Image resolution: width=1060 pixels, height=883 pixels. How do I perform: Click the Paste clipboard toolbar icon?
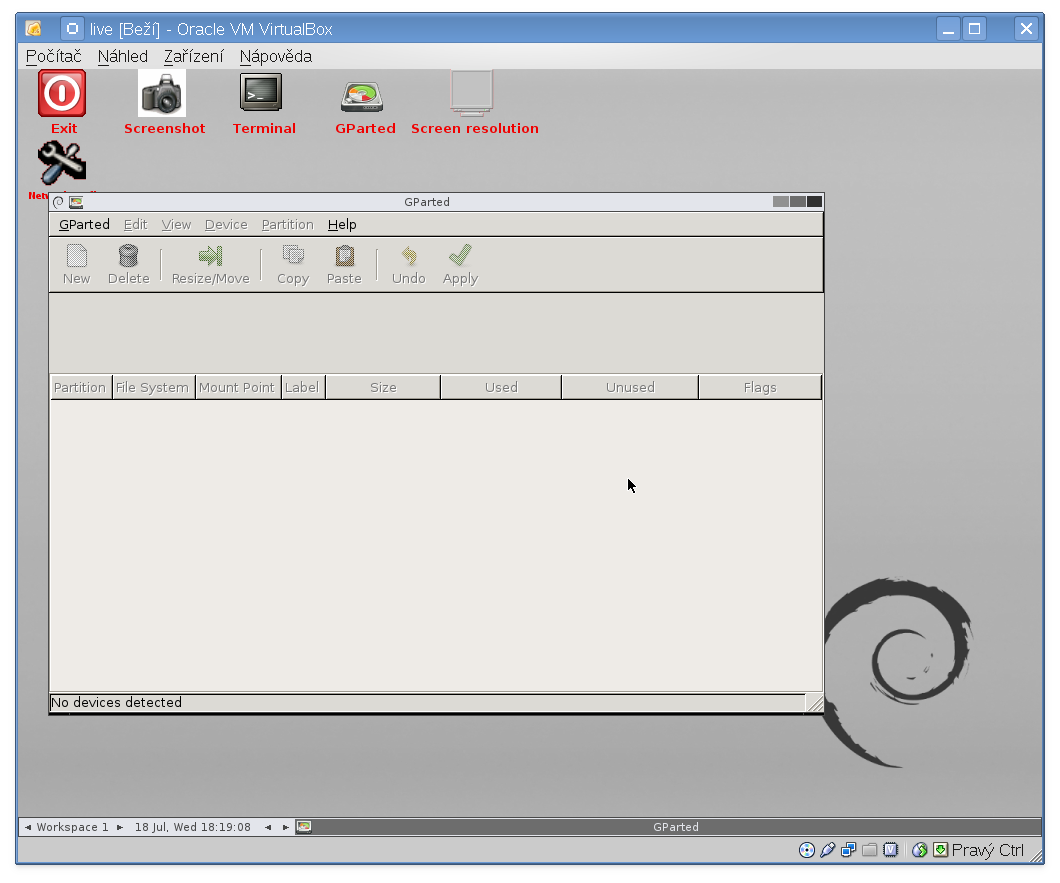pyautogui.click(x=345, y=256)
